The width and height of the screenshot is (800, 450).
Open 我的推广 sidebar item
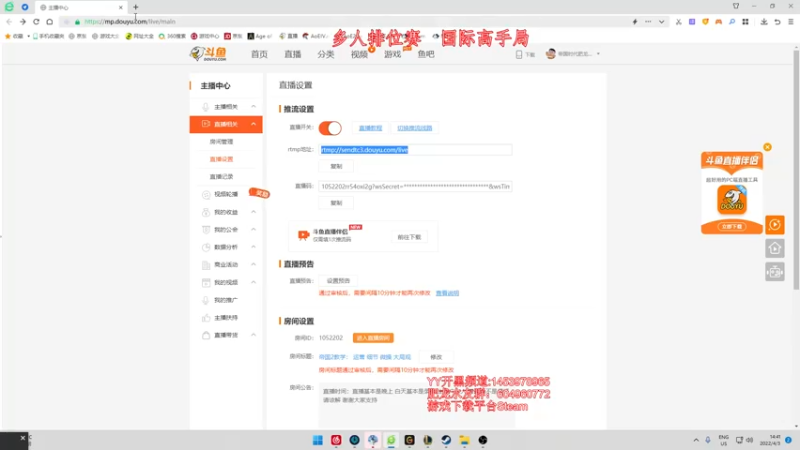click(x=226, y=300)
